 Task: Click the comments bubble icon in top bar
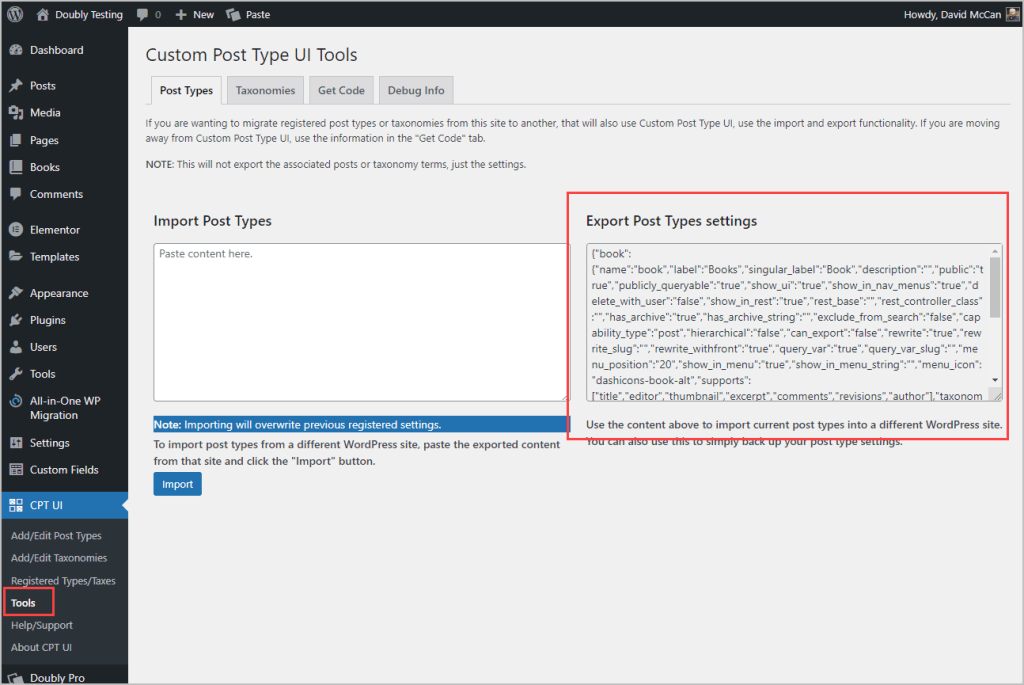[143, 14]
